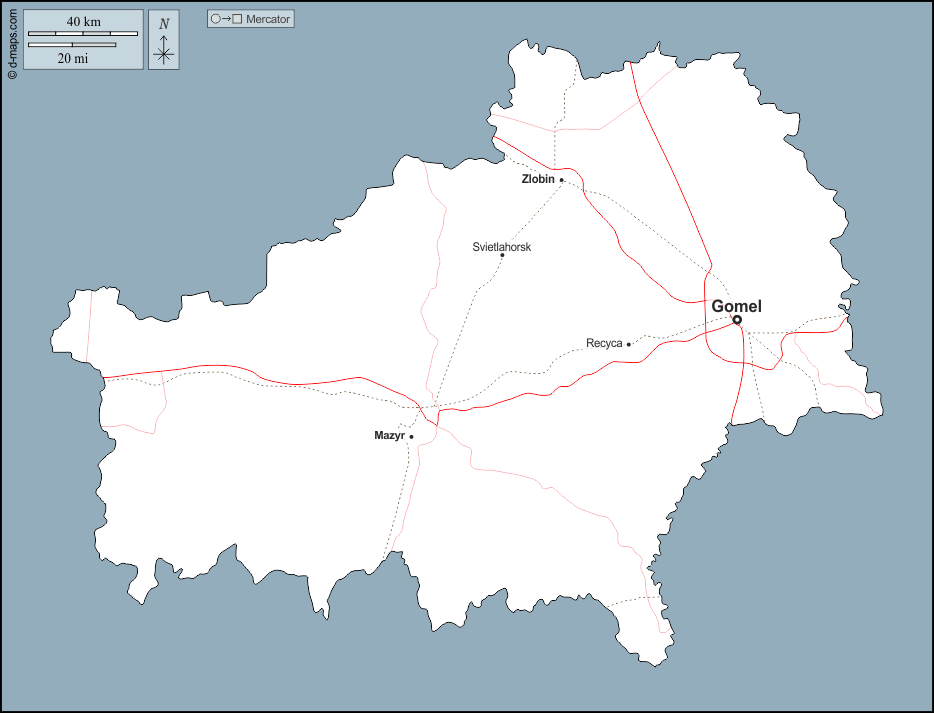Click the Mercator projection label
The width and height of the screenshot is (934, 713).
click(267, 19)
